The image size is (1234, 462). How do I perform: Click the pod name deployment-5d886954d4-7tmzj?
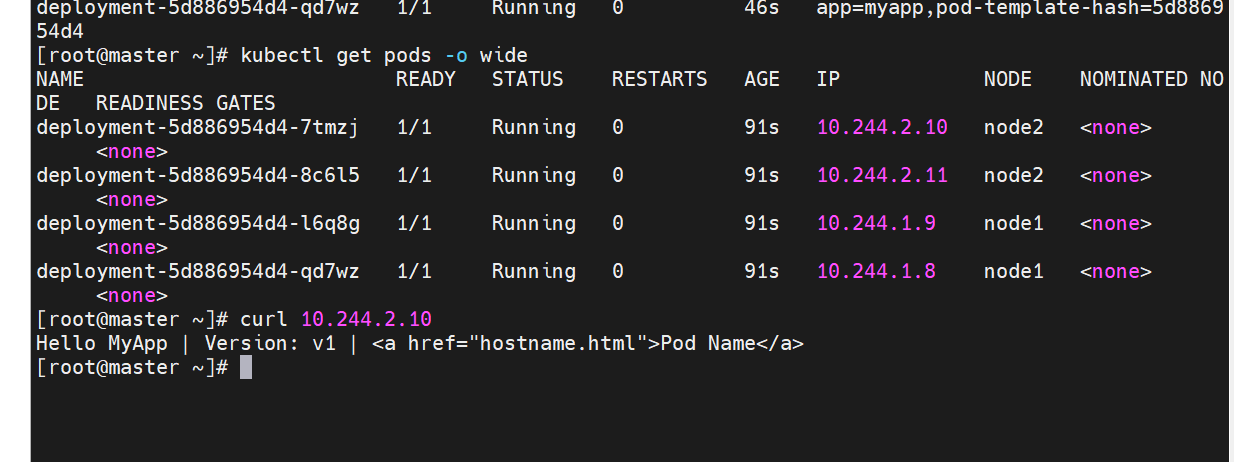tap(197, 127)
